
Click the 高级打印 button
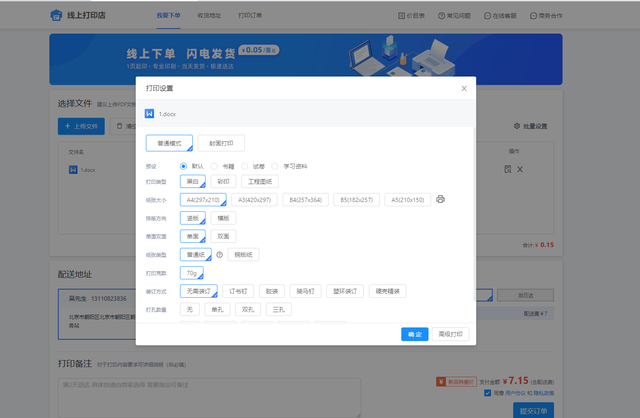pos(449,334)
